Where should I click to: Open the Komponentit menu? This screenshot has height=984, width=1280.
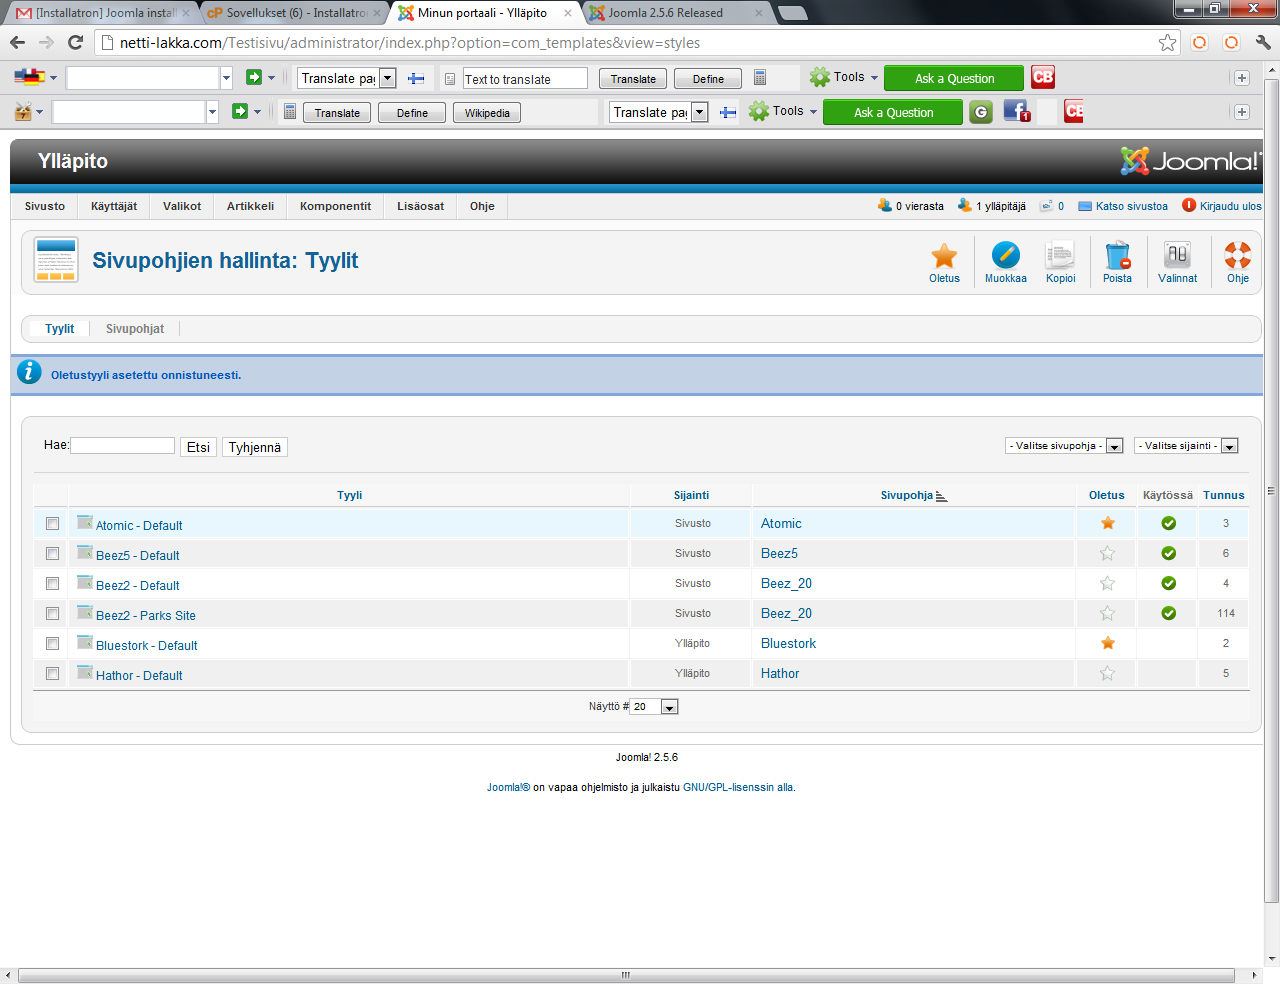tap(335, 206)
